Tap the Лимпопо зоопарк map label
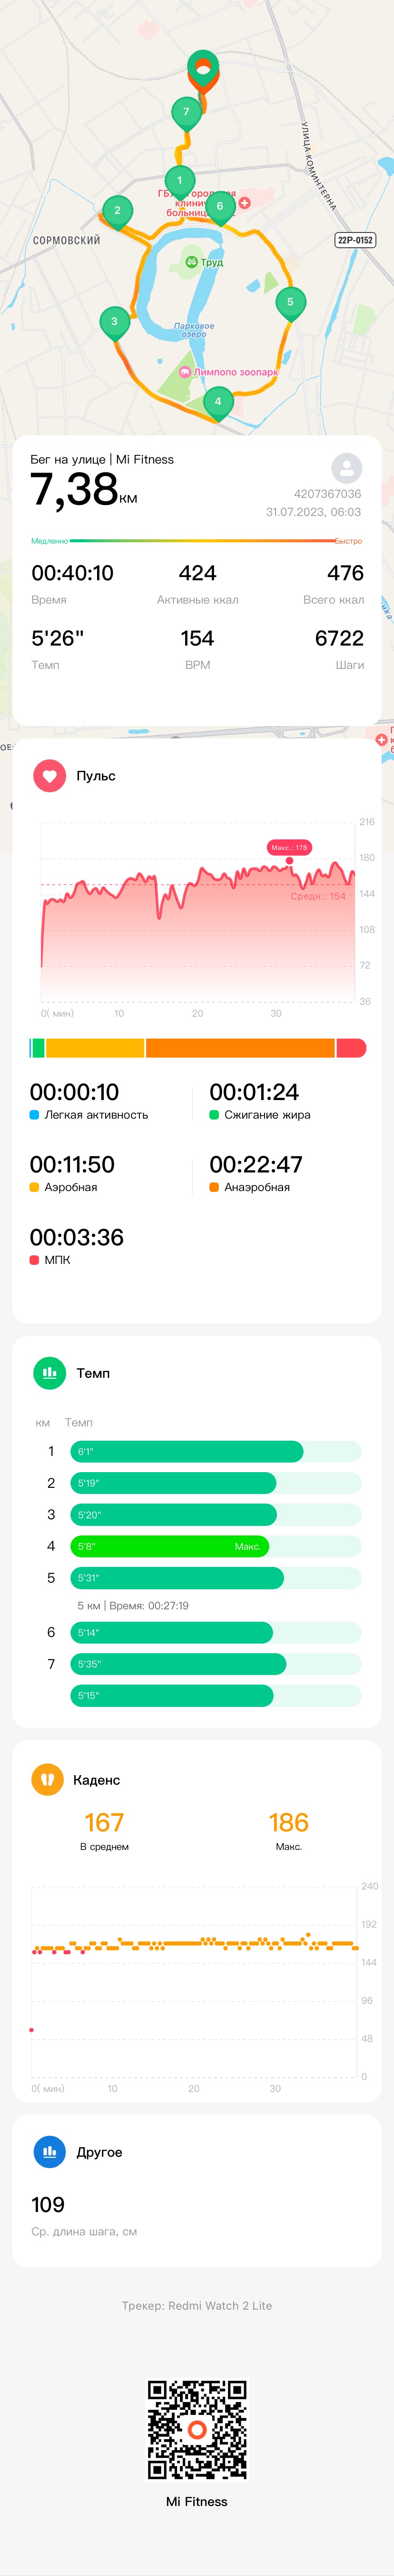The height and width of the screenshot is (2576, 394). pos(229,372)
